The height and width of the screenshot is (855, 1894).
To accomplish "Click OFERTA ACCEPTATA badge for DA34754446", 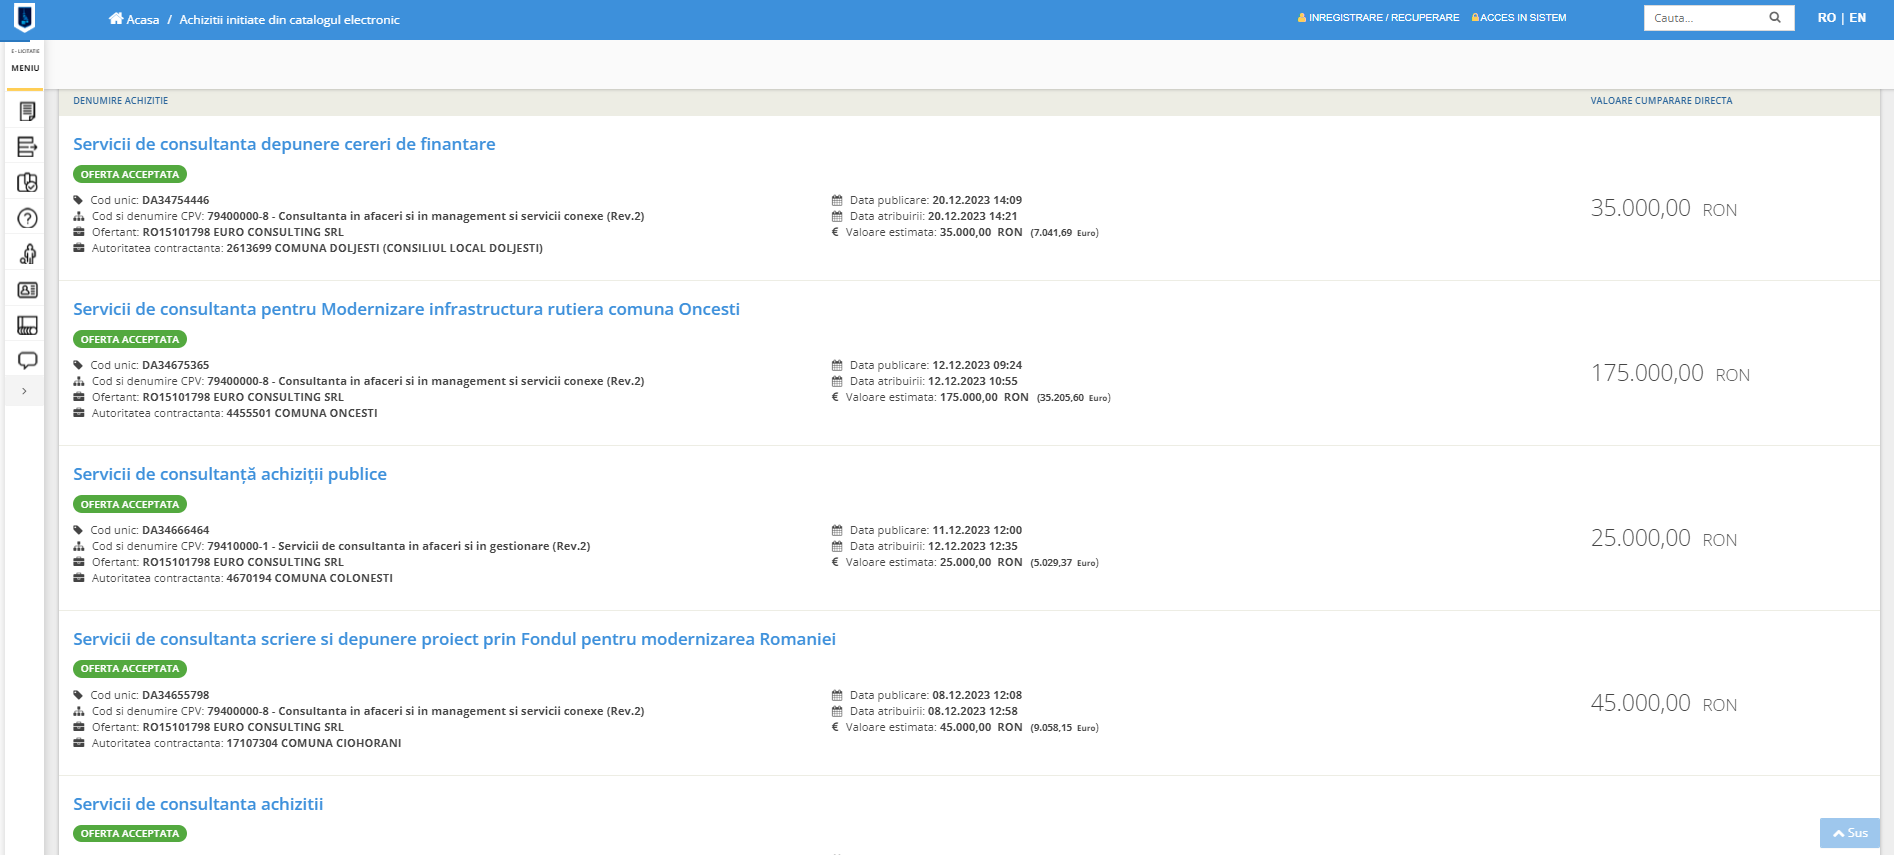I will tap(130, 174).
